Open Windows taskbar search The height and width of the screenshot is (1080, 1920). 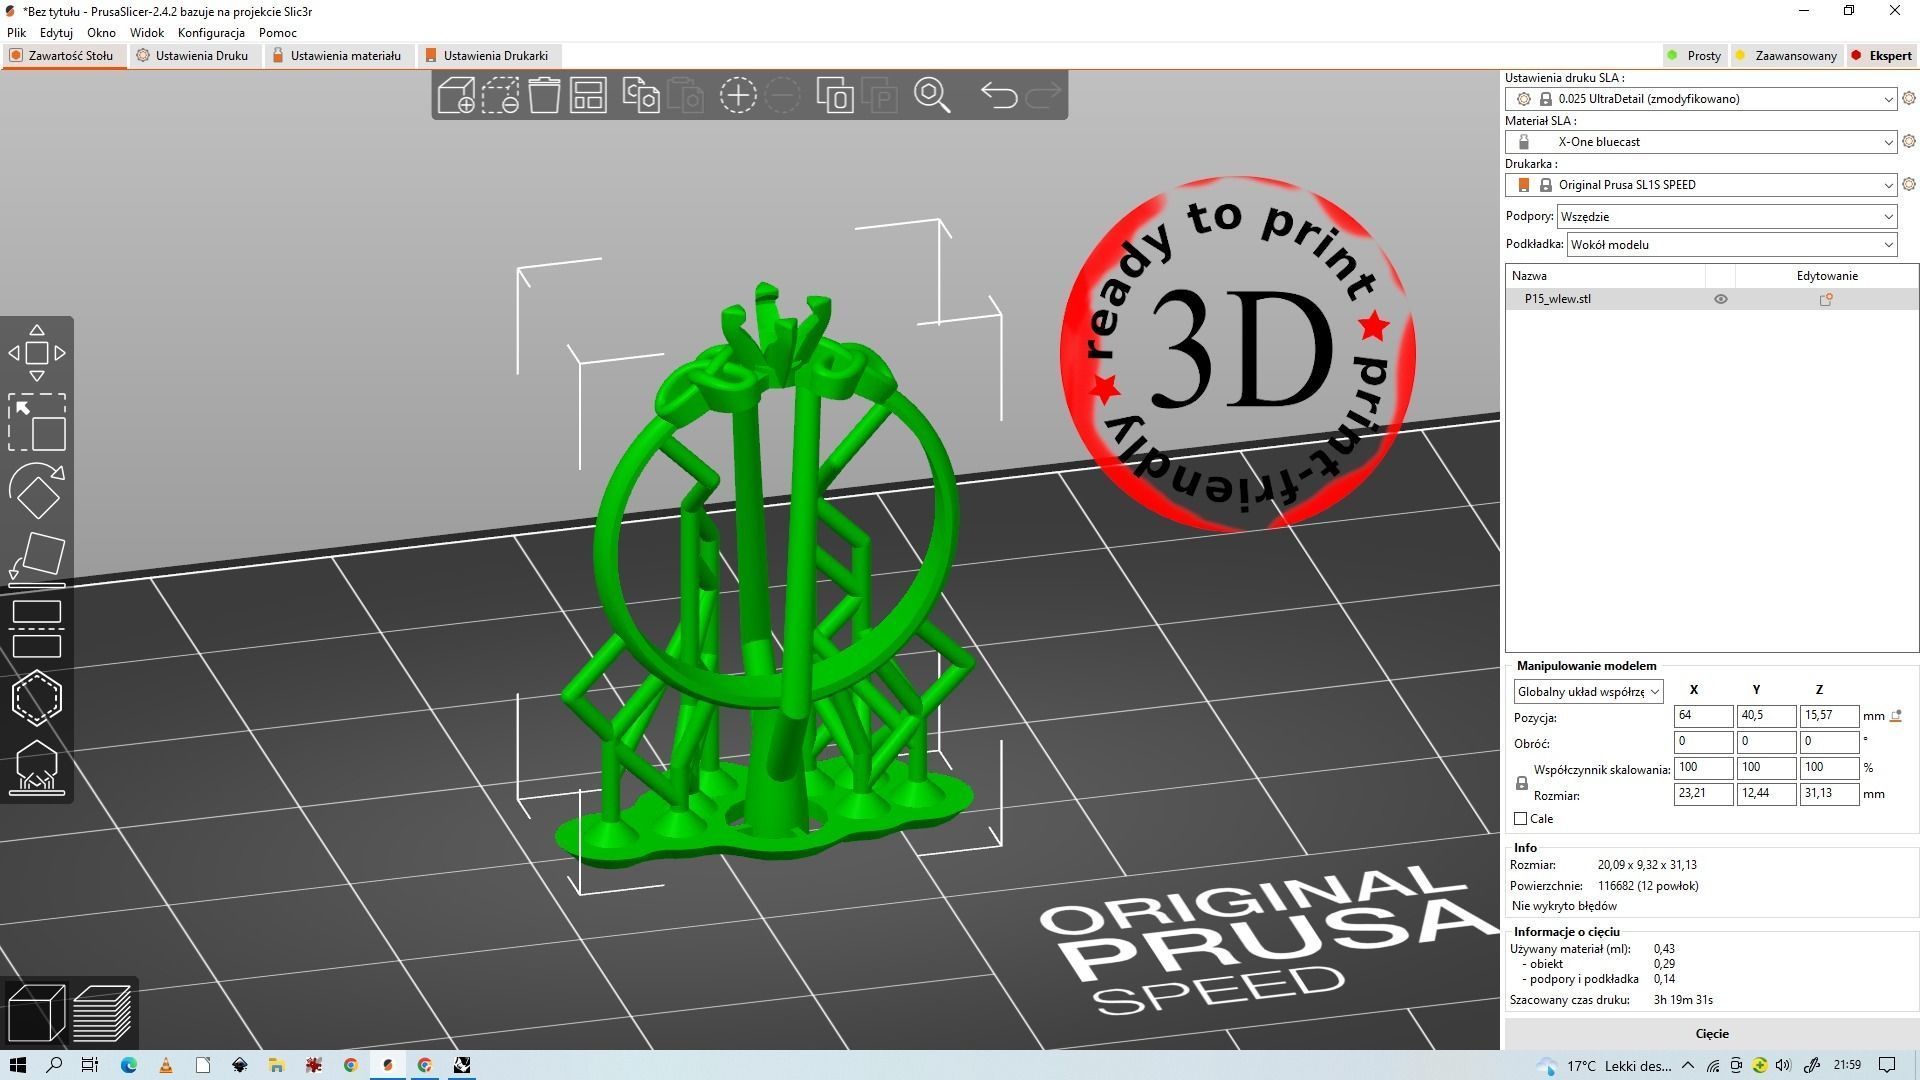55,1065
